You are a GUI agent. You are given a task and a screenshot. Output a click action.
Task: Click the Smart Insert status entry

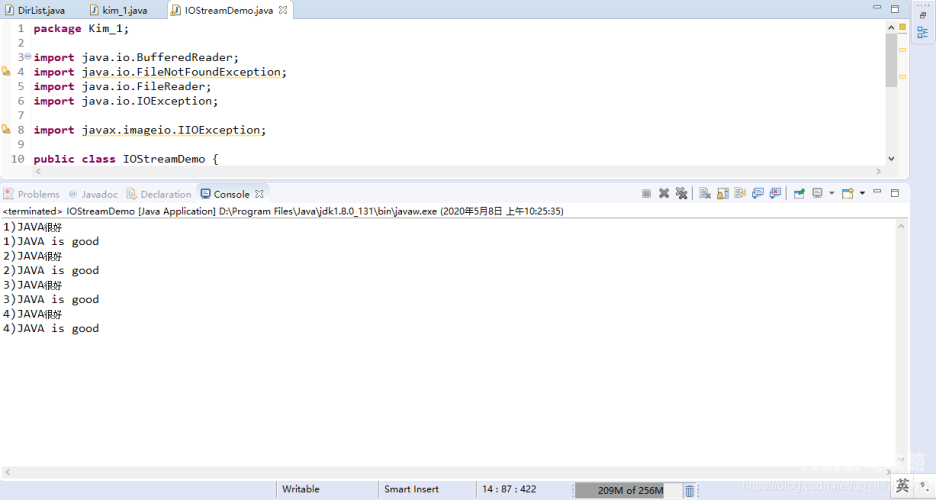[x=411, y=489]
